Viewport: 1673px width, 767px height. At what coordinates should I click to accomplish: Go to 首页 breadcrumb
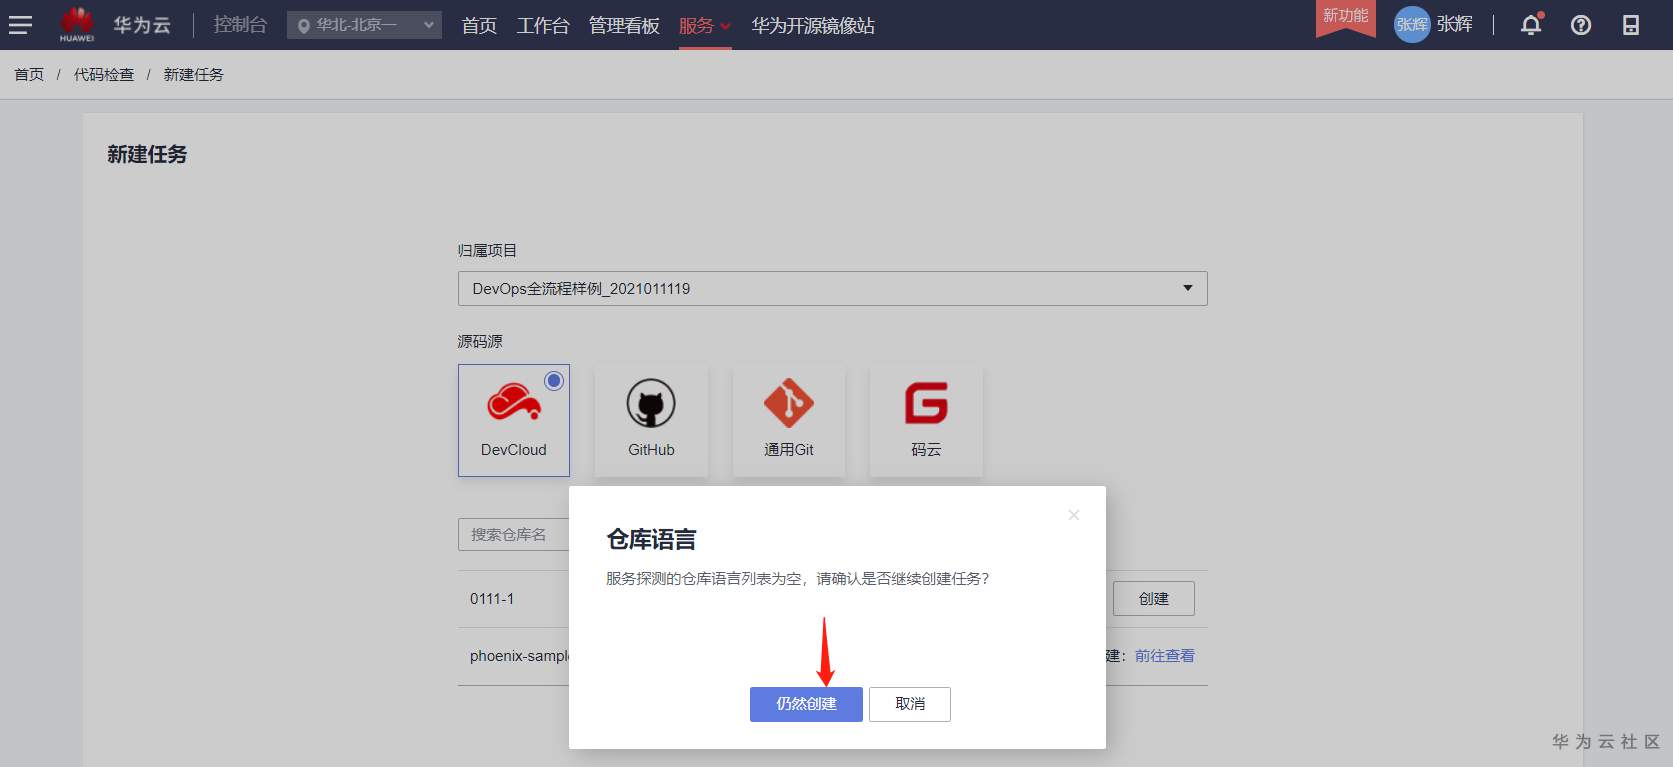29,75
